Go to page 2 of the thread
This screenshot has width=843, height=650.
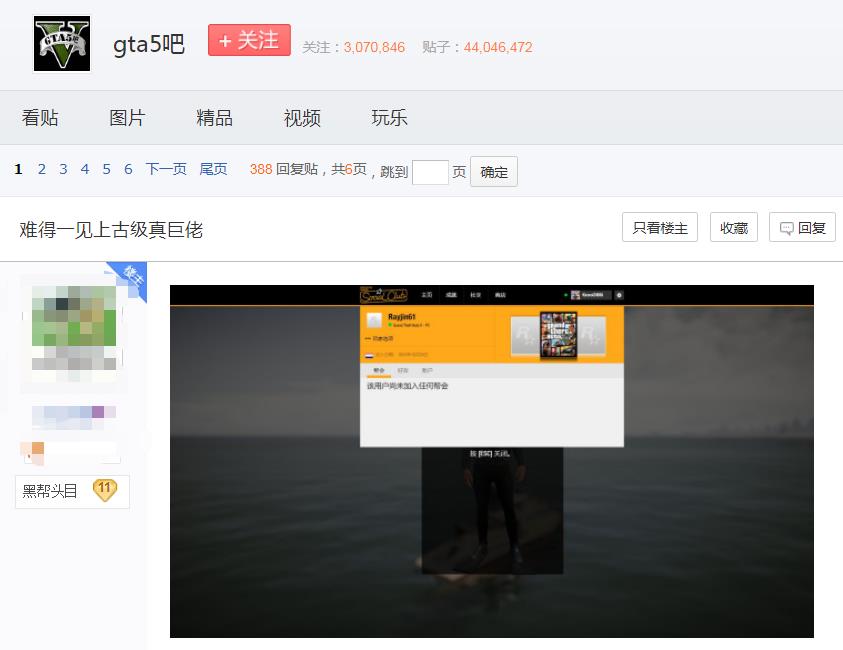pyautogui.click(x=42, y=170)
